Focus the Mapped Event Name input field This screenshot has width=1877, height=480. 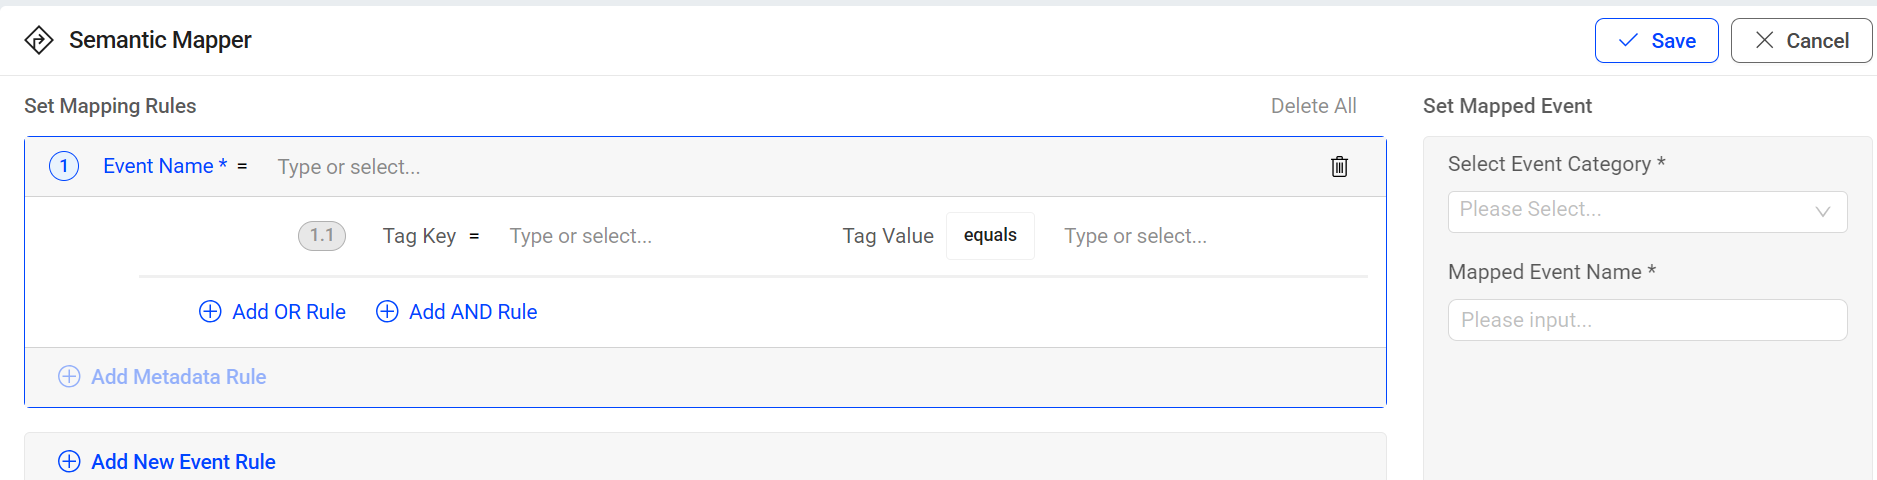point(1647,320)
